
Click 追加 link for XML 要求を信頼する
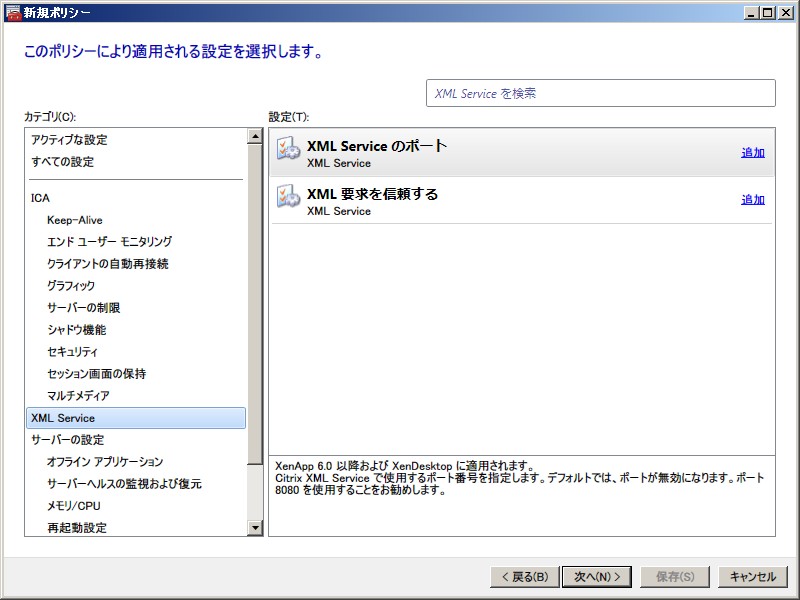[x=752, y=200]
